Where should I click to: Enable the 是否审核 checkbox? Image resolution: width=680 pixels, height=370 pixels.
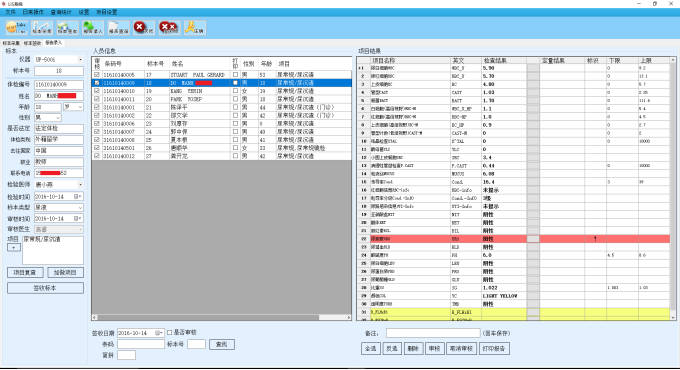(x=170, y=333)
